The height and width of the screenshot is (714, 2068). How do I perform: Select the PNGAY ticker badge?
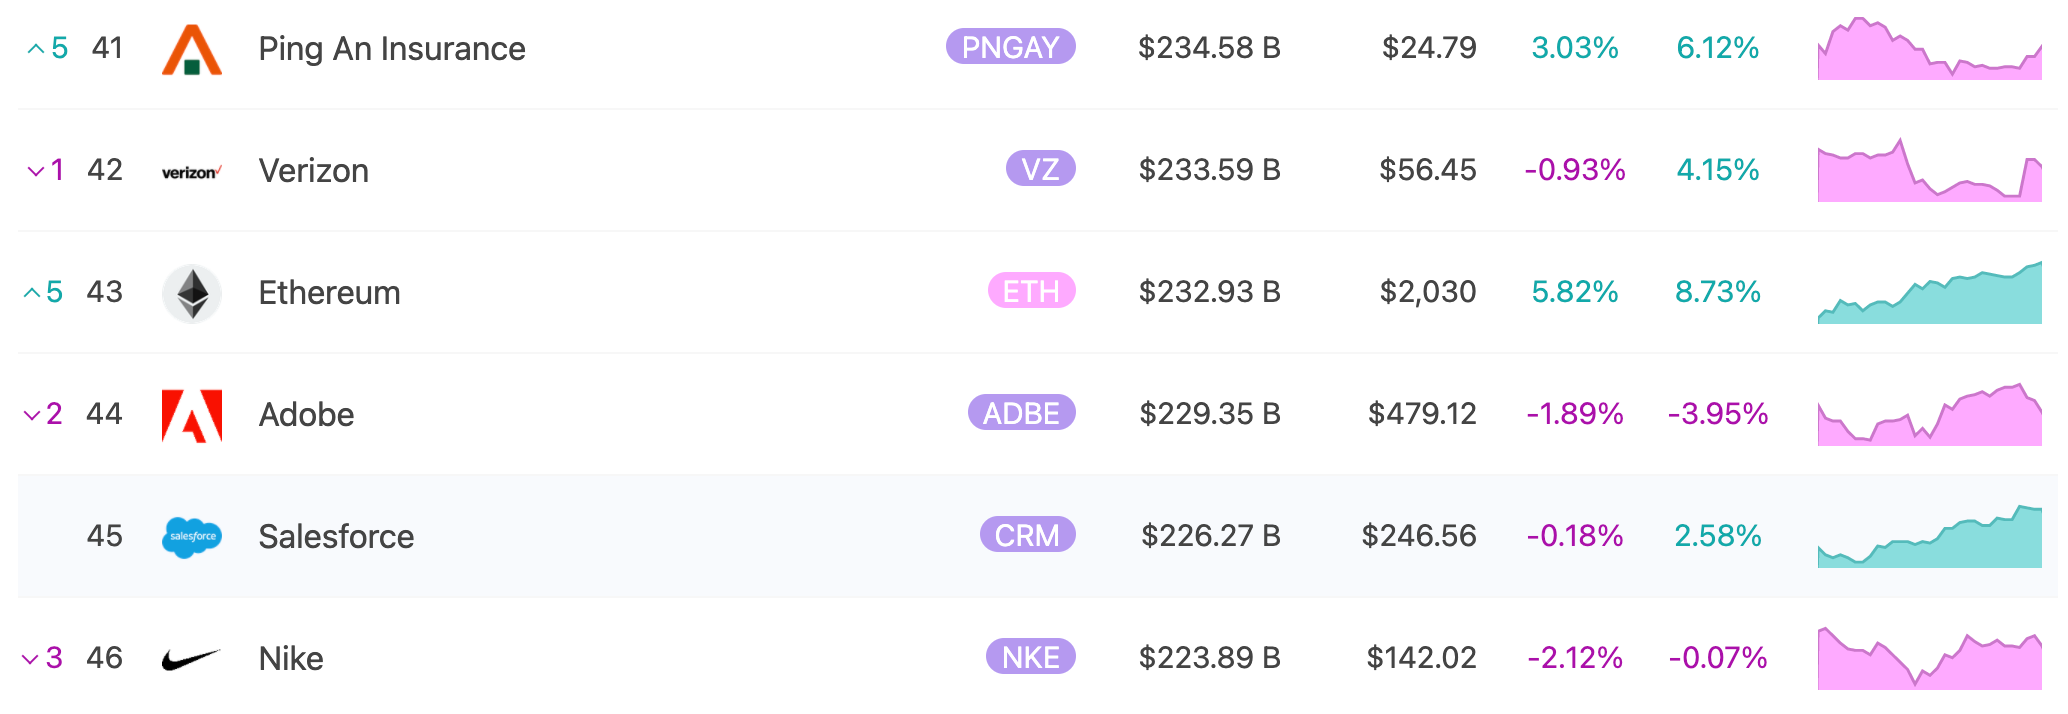(x=1011, y=47)
